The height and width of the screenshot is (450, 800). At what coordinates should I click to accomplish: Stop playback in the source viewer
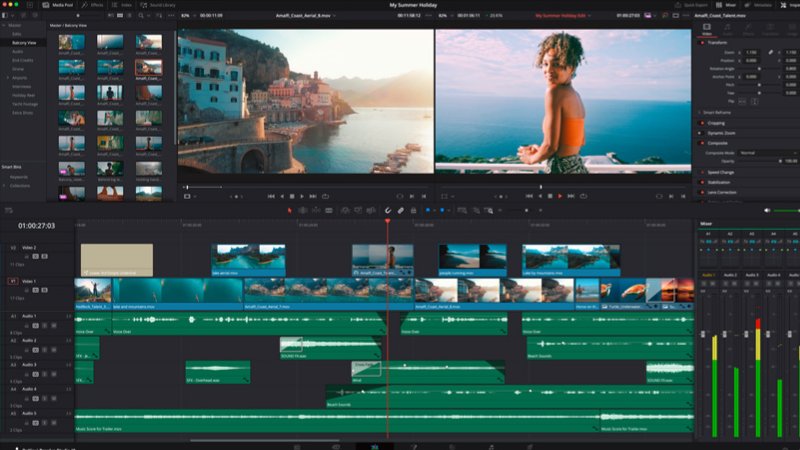292,196
